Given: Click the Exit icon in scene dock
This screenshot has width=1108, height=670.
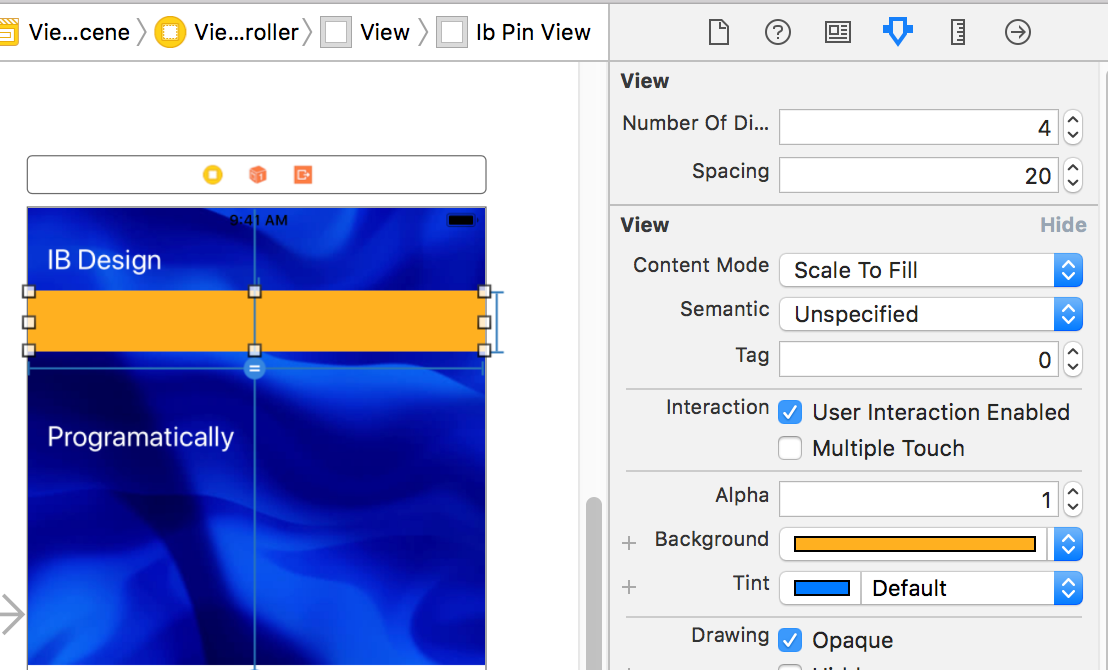Looking at the screenshot, I should (x=303, y=175).
